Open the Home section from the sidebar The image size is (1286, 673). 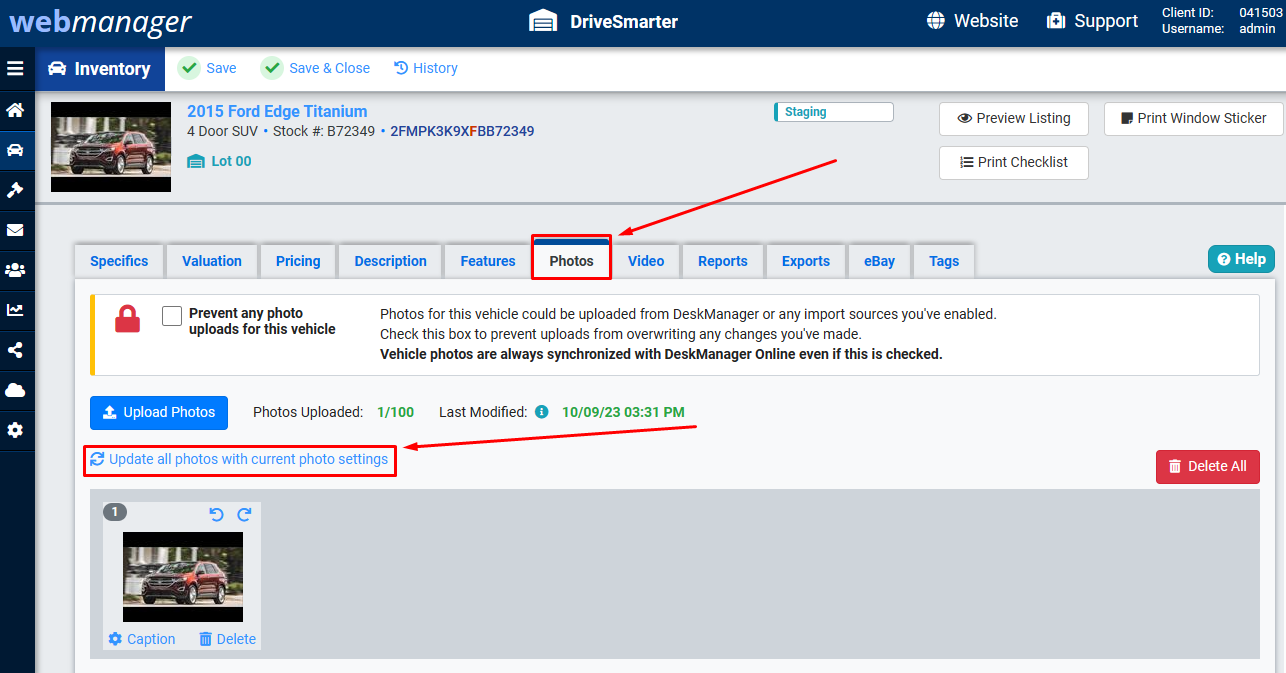(16, 110)
